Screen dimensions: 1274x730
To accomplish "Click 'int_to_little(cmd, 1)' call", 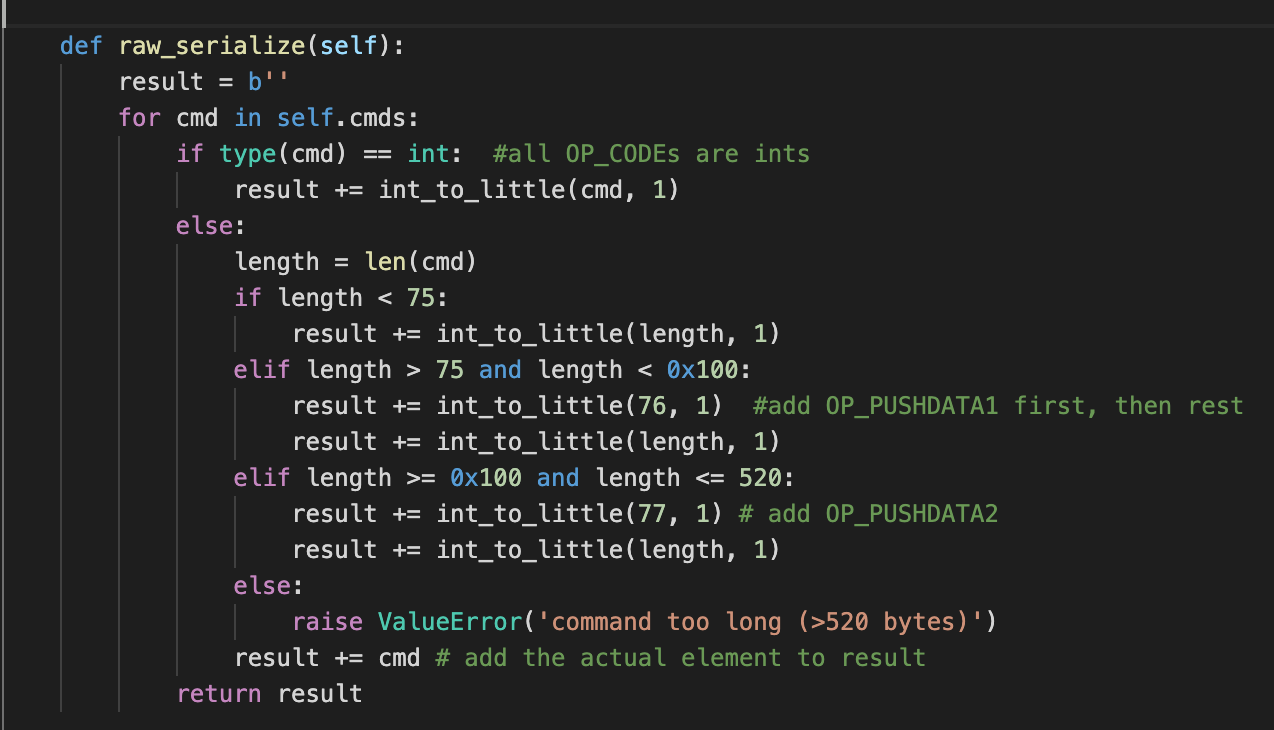I will [529, 190].
